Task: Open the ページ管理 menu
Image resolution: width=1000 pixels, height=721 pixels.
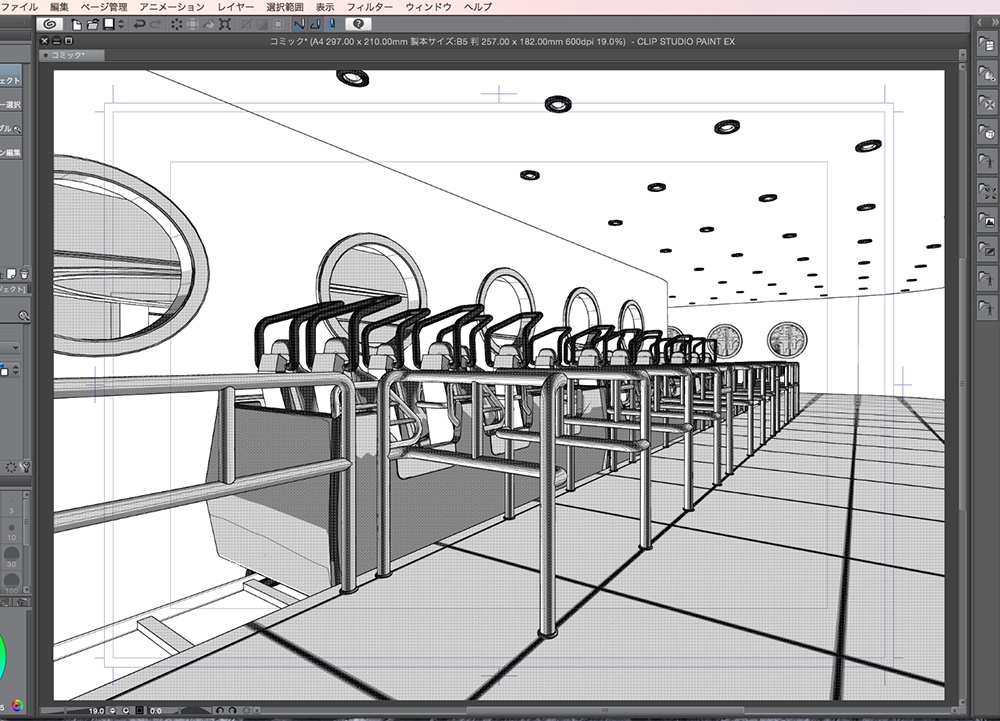Action: click(104, 7)
